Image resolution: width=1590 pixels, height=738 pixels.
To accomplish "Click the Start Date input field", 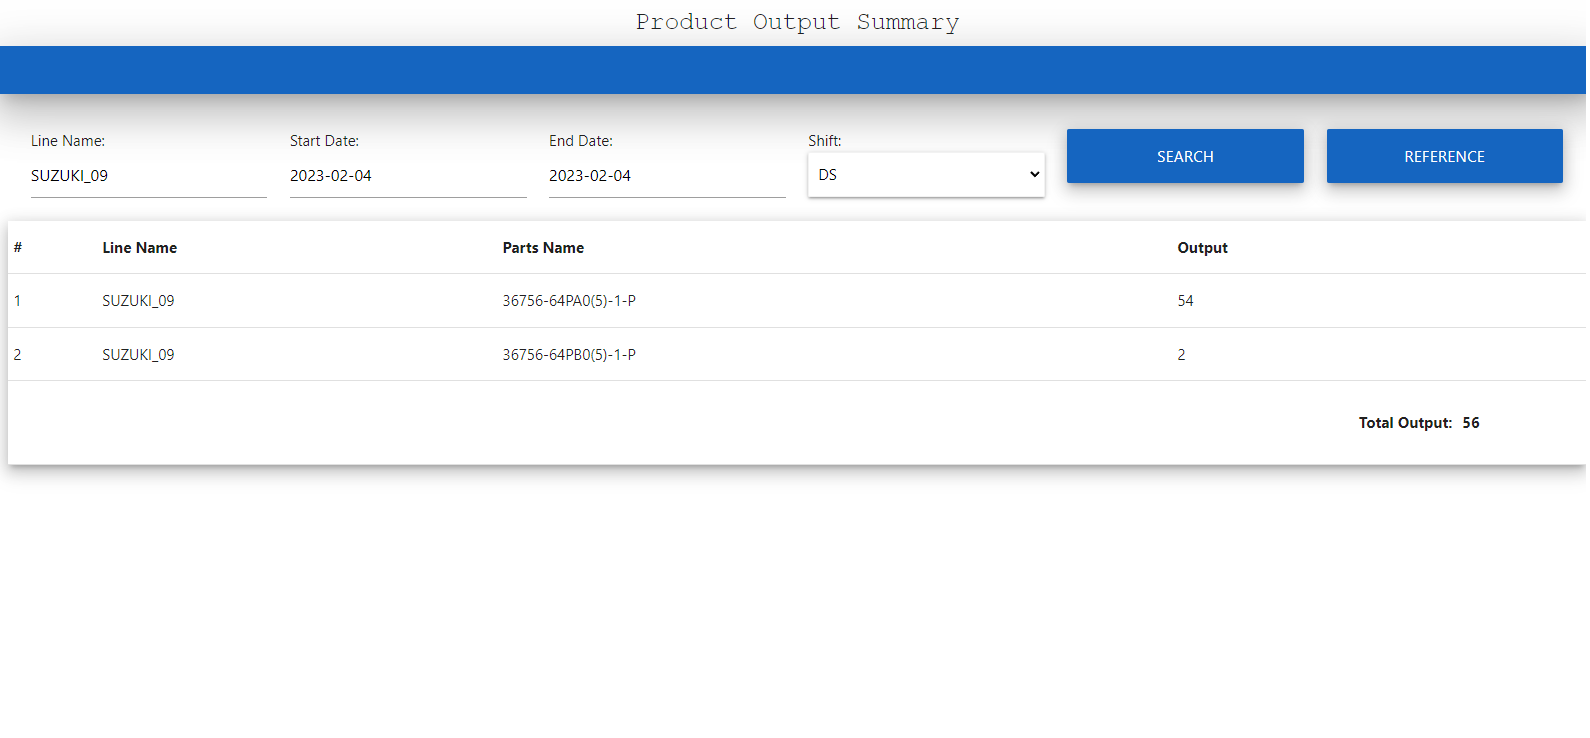I will tap(407, 176).
